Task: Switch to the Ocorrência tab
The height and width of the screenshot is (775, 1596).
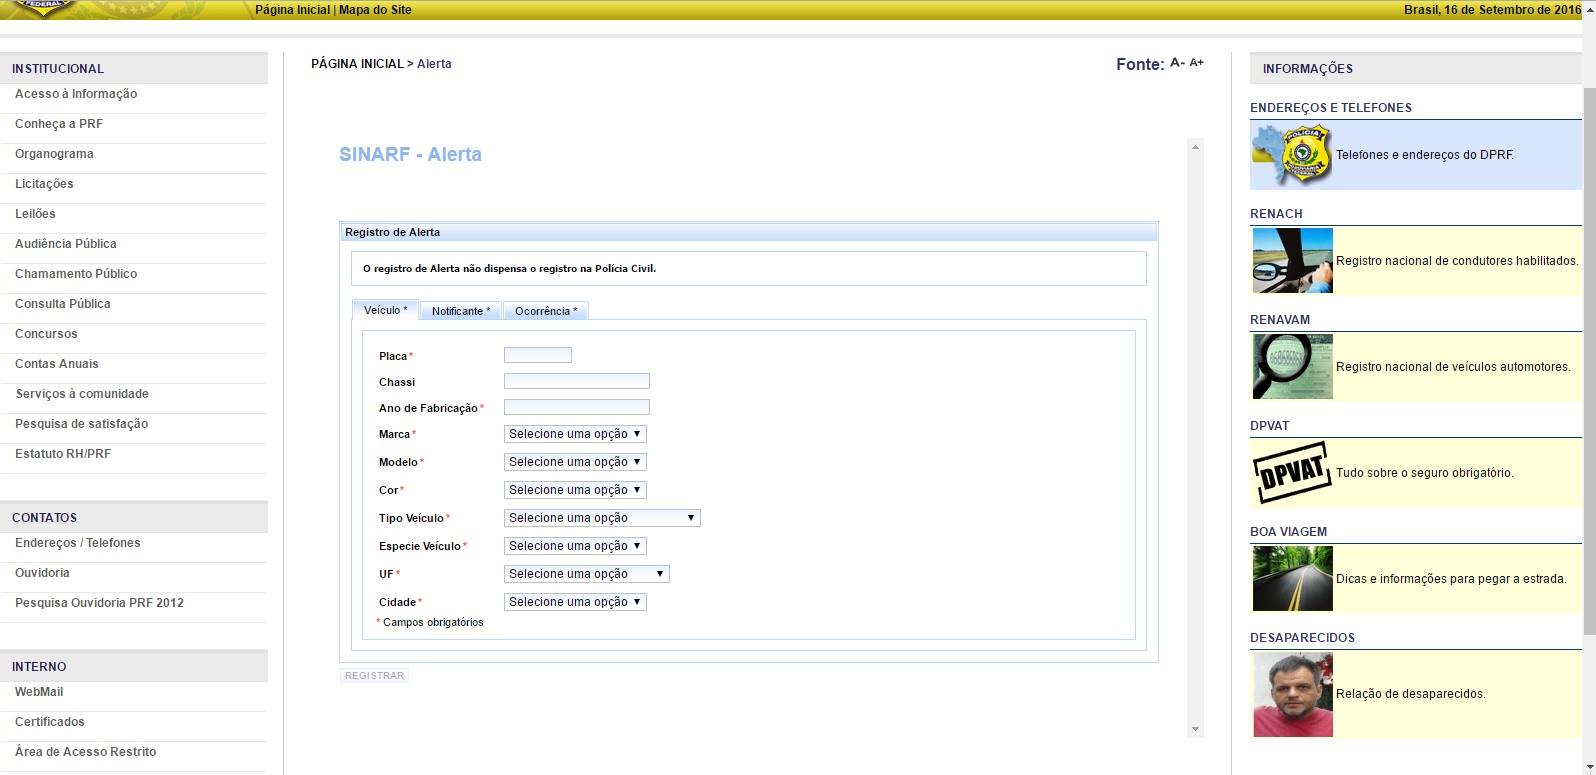Action: (x=545, y=311)
